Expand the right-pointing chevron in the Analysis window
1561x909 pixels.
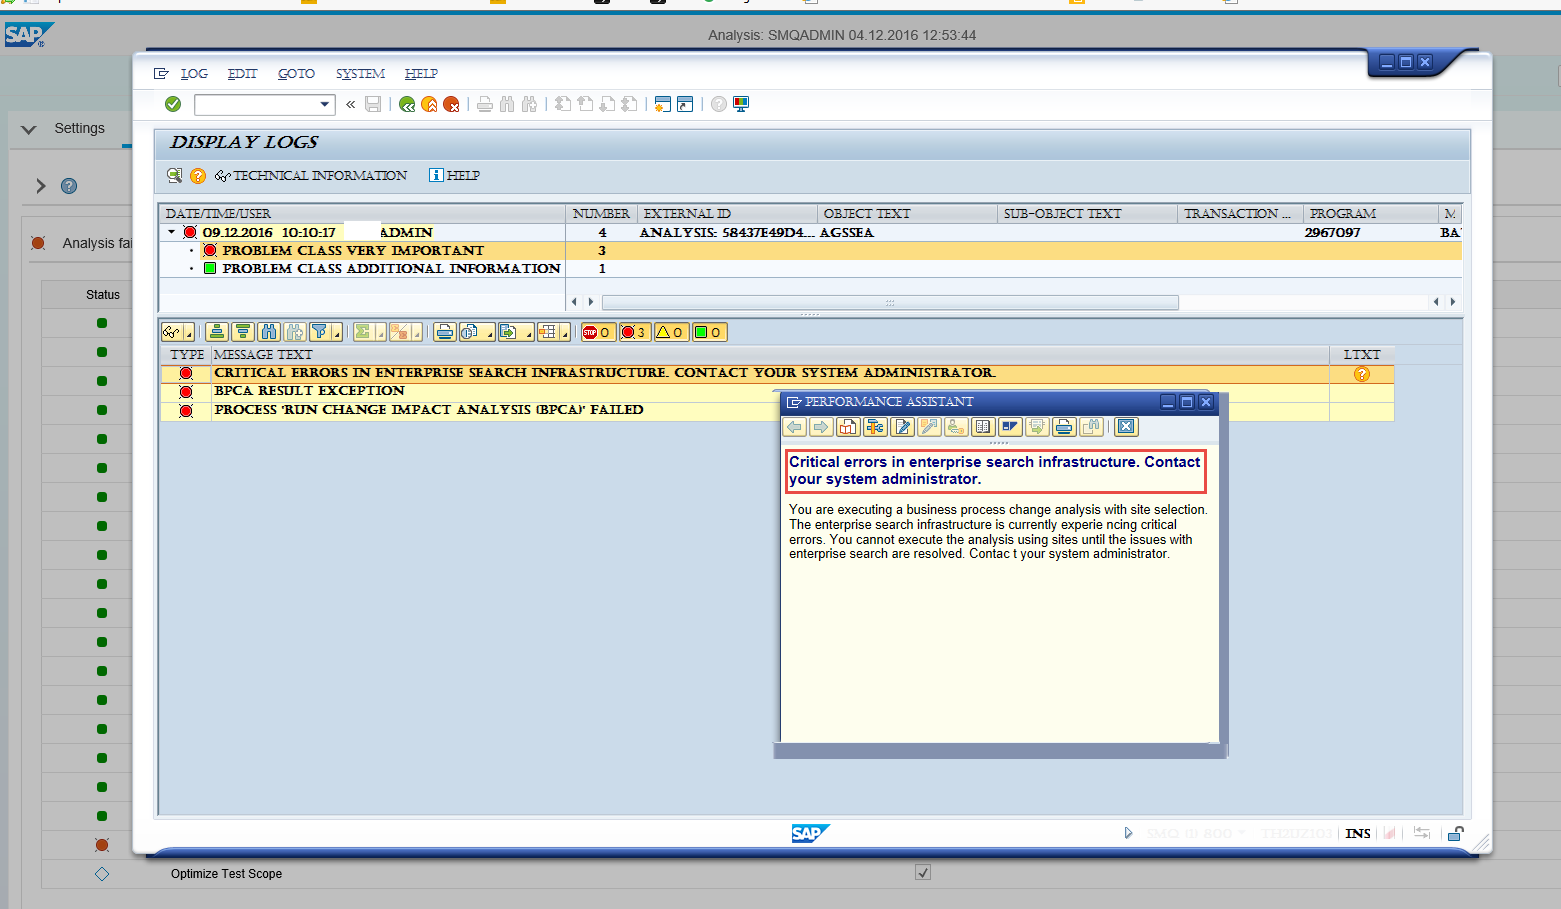41,186
